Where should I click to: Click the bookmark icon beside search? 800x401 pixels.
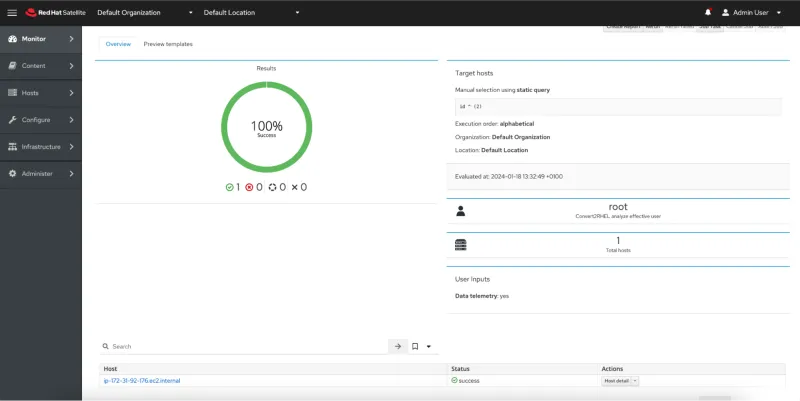coord(415,346)
